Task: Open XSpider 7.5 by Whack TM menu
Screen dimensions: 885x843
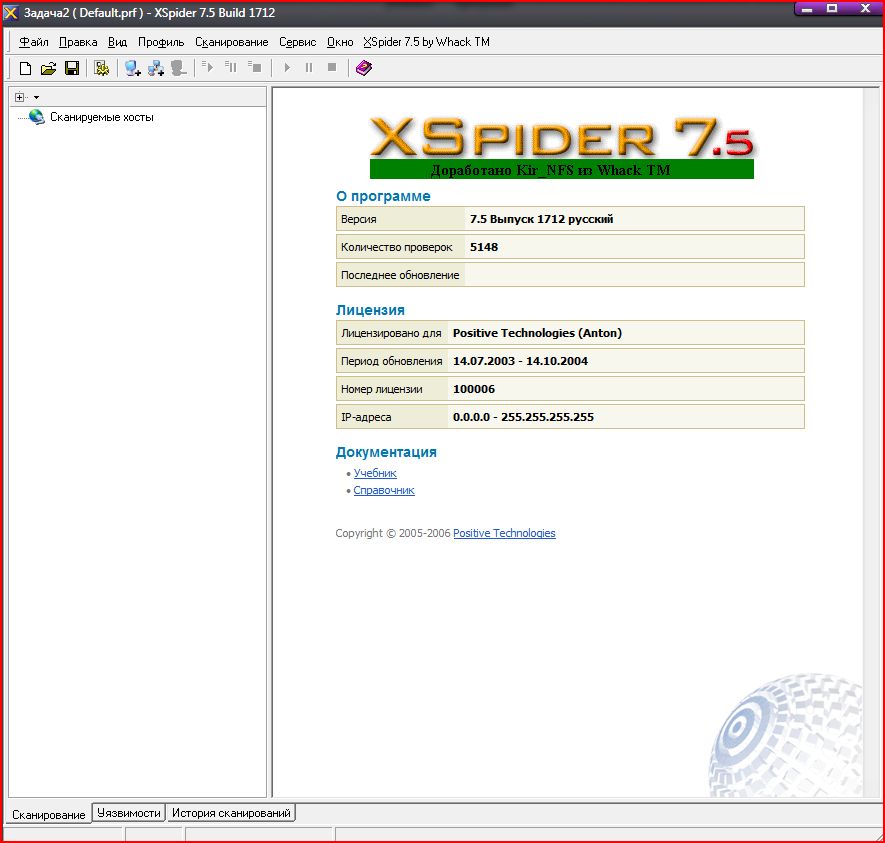Action: [426, 42]
